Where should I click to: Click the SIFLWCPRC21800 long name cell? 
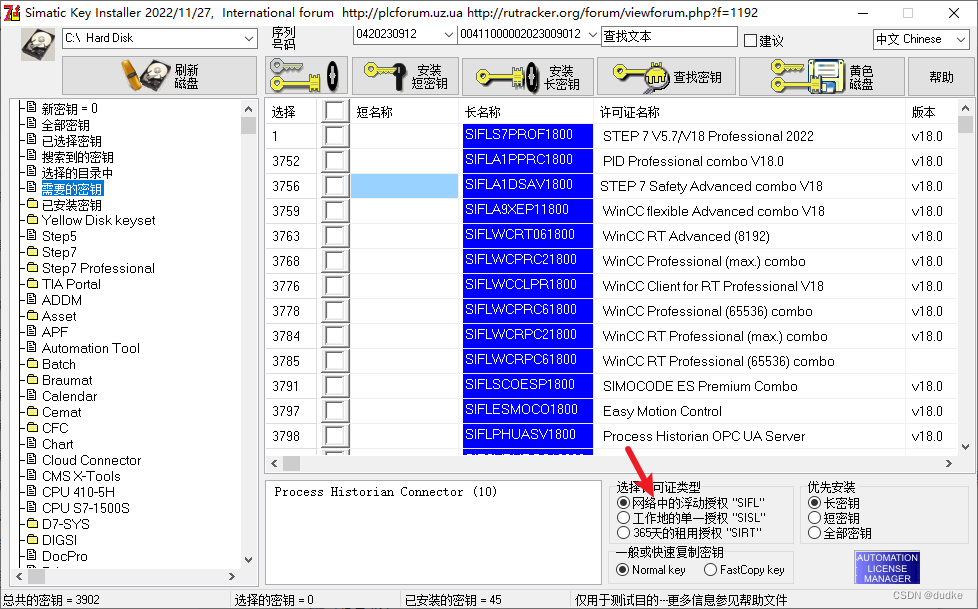tap(528, 261)
